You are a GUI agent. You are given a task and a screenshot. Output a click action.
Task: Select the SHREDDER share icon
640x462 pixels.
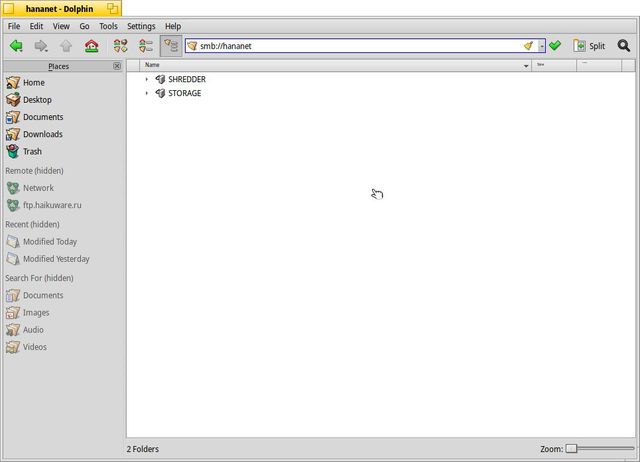click(160, 79)
